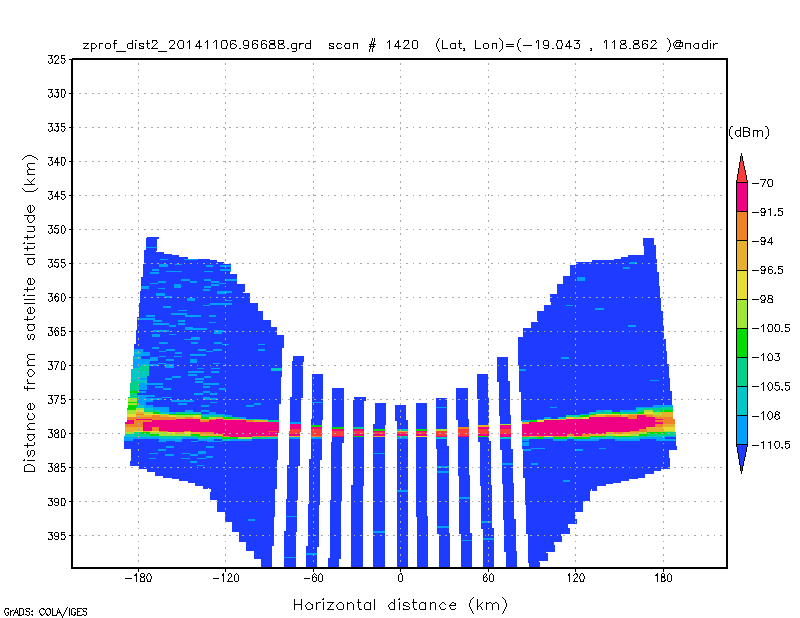Click the plot title with scan # 1420
Screen dimensions: 800x618
pos(400,45)
